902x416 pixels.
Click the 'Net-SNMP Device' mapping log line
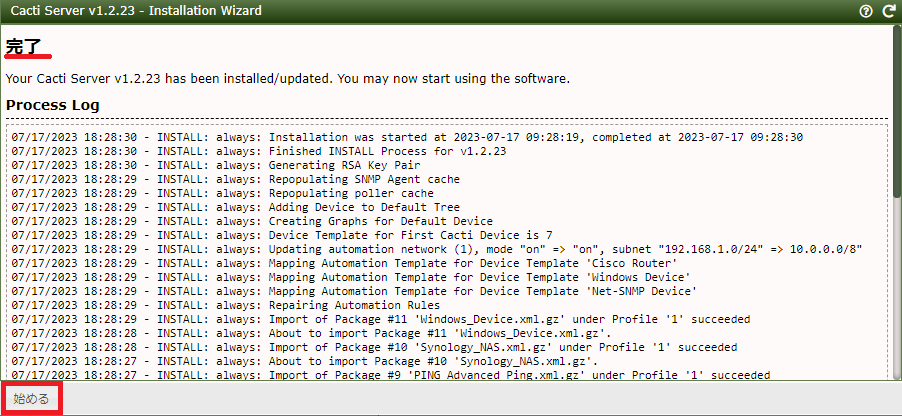(354, 291)
